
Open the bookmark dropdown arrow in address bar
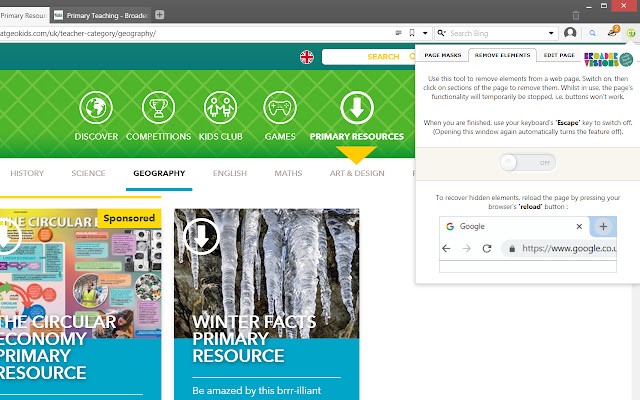tap(424, 33)
